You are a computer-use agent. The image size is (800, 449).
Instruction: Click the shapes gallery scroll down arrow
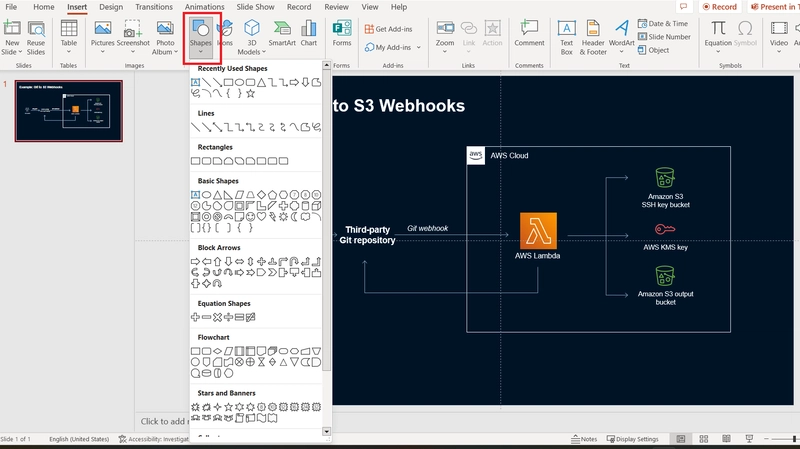(327, 432)
